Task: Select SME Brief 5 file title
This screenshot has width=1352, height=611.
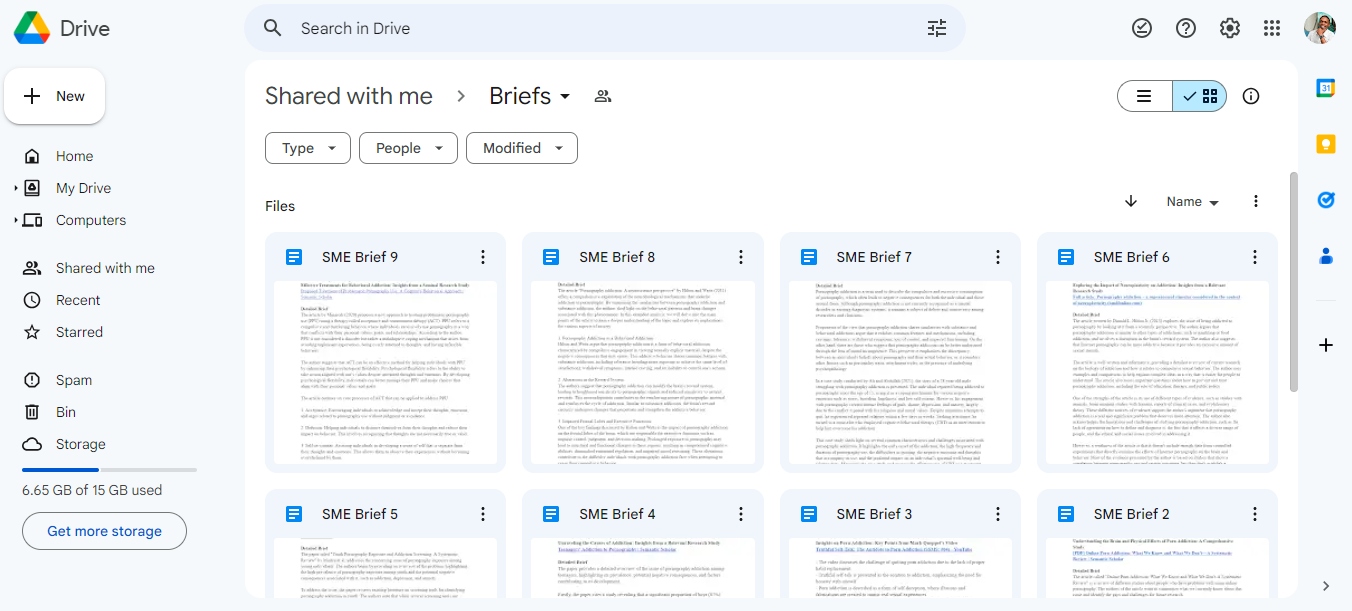Action: click(x=360, y=514)
